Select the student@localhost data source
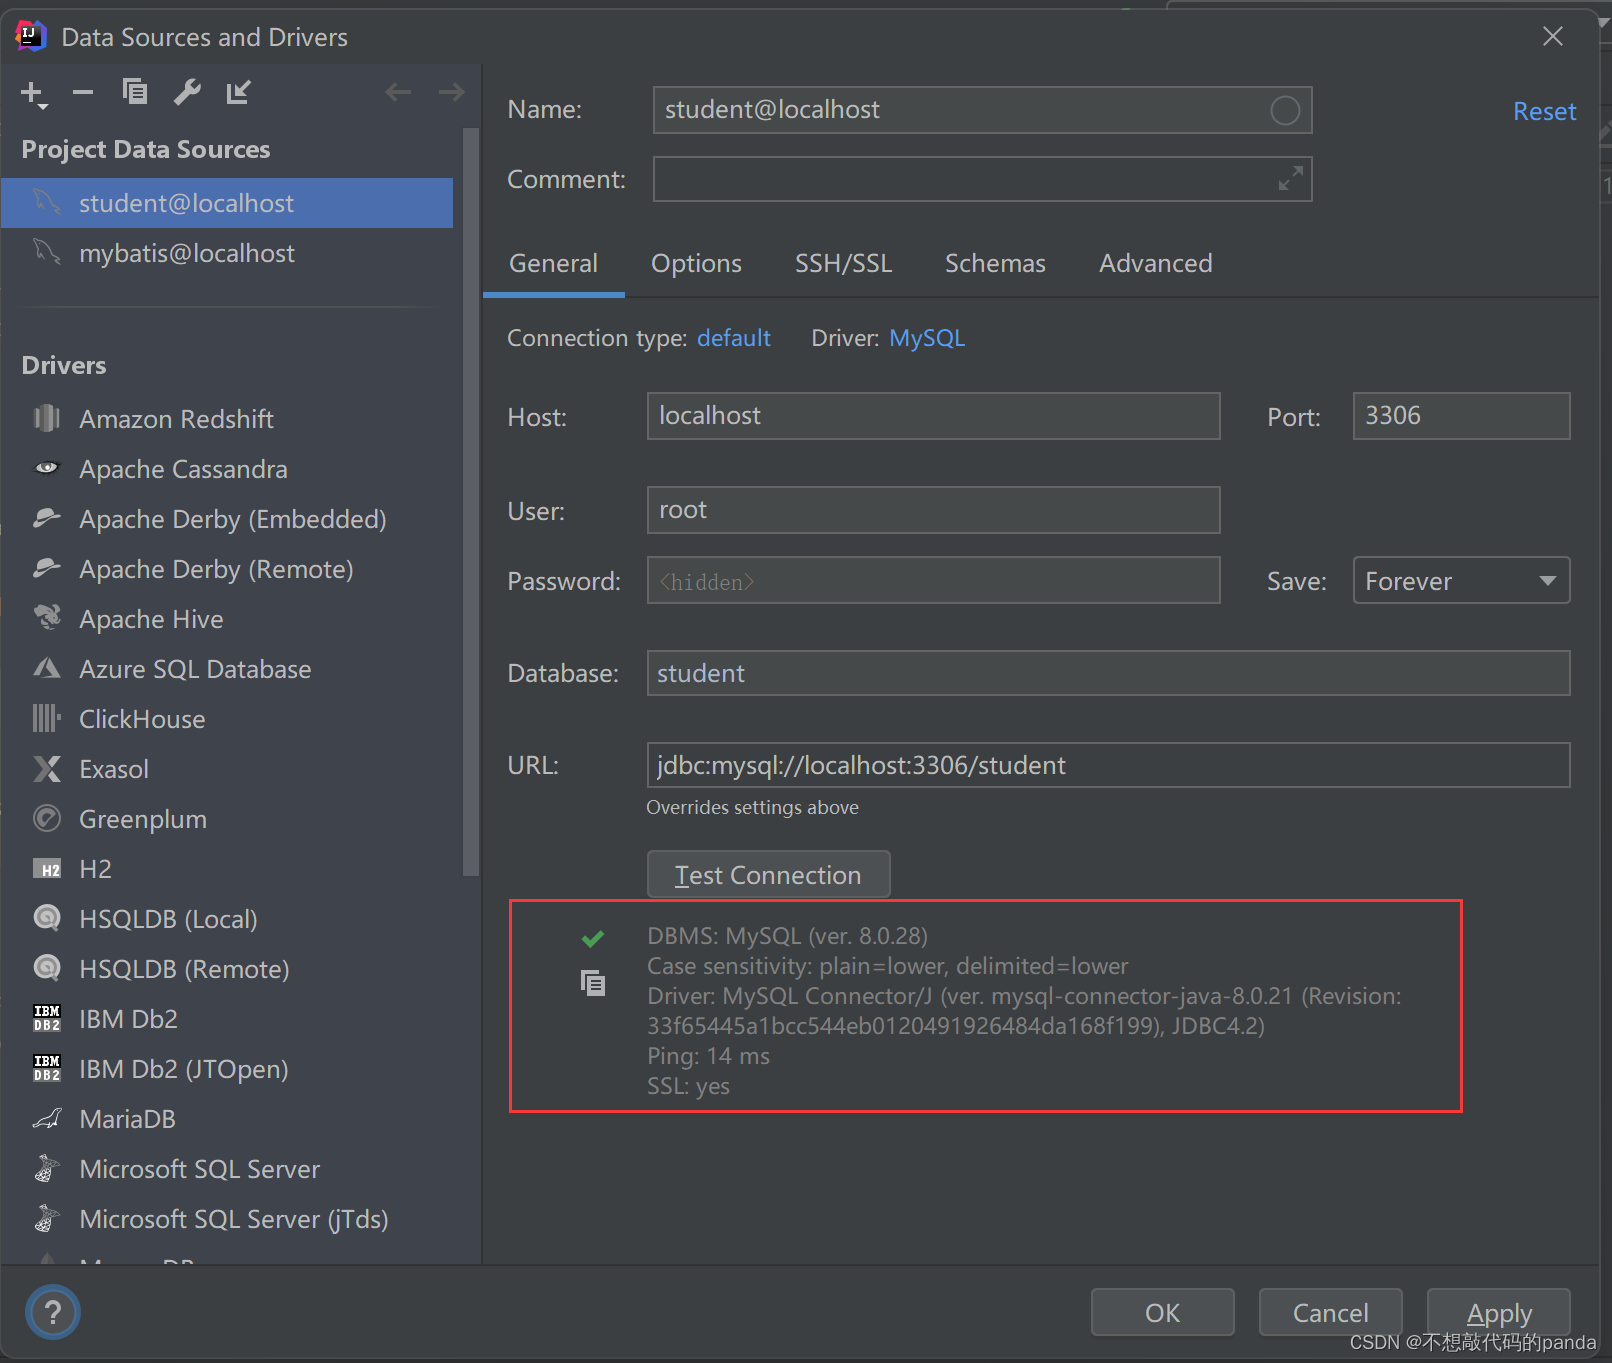Image resolution: width=1612 pixels, height=1363 pixels. [227, 203]
